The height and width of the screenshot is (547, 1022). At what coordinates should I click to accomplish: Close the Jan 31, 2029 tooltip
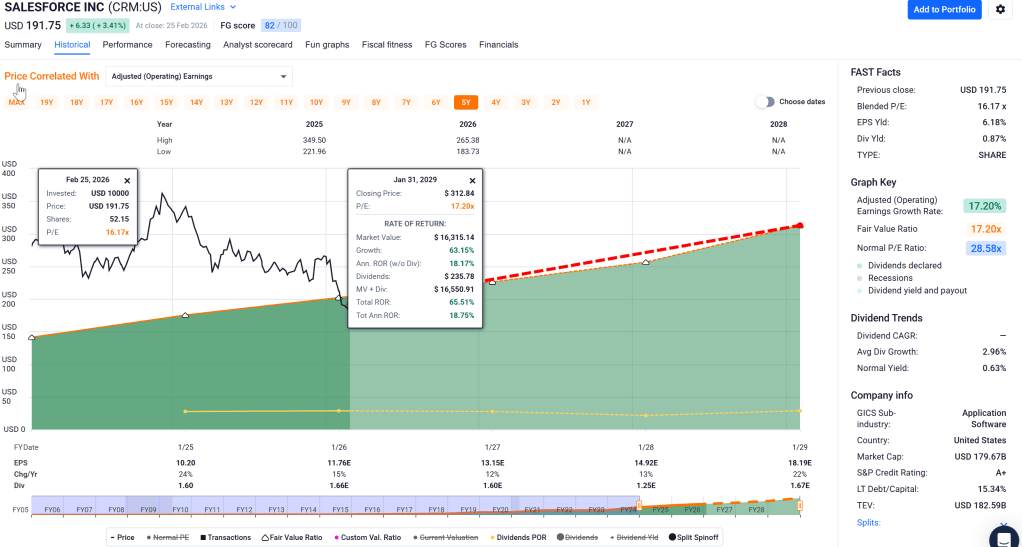click(472, 181)
